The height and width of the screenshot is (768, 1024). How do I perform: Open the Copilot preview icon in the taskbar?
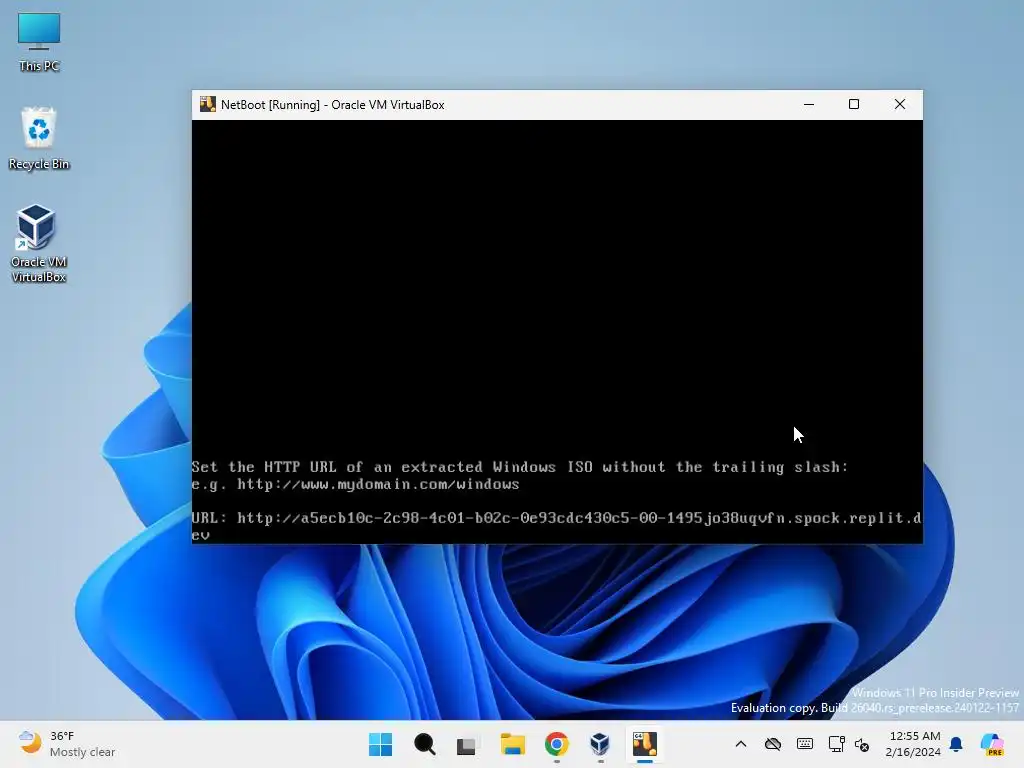tap(992, 744)
